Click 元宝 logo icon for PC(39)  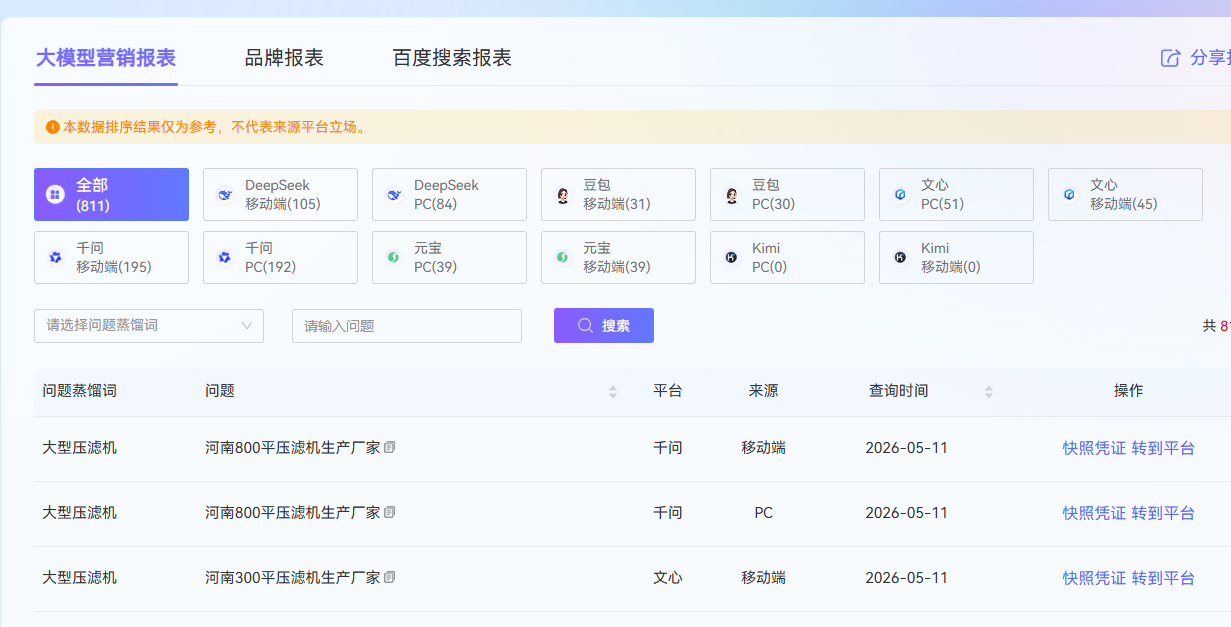[394, 257]
